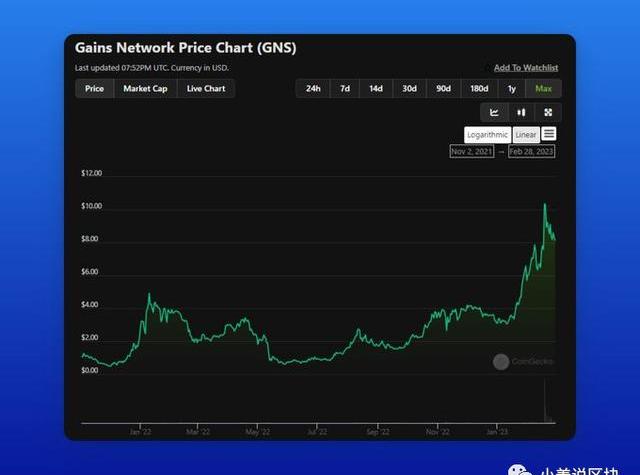Switch to candlestick chart icon
Image resolution: width=640 pixels, height=475 pixels.
click(521, 112)
